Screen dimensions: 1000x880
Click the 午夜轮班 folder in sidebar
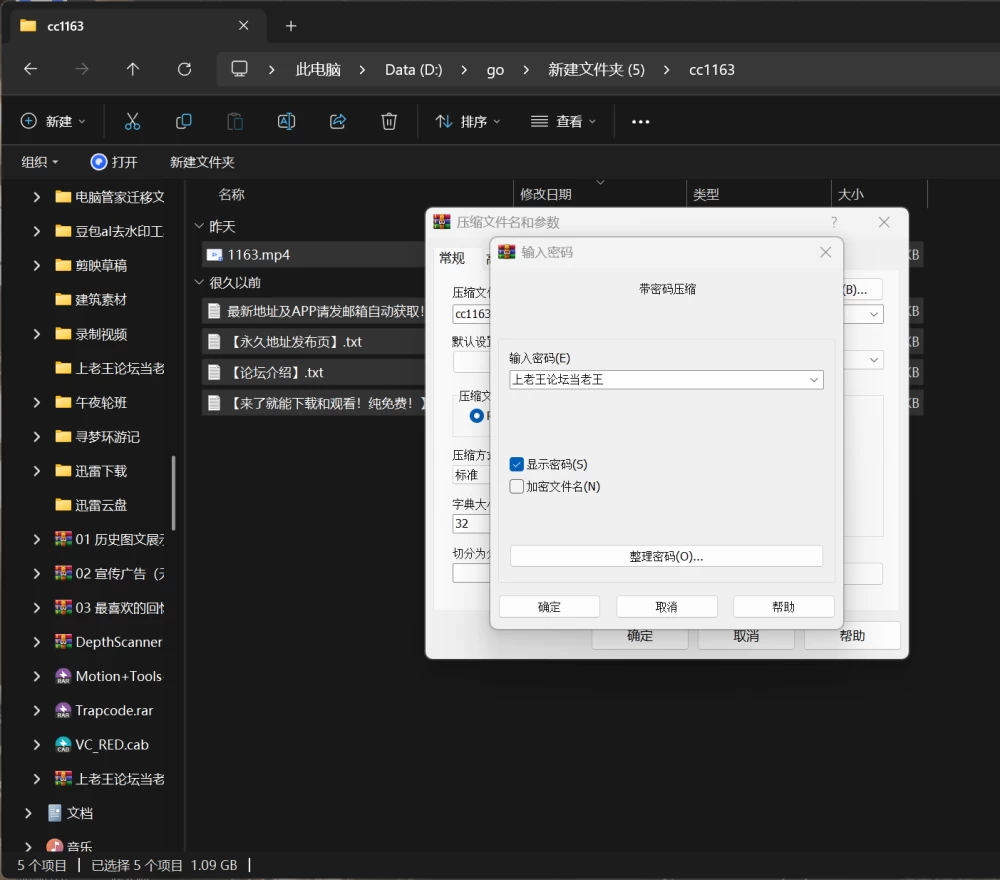pos(101,402)
